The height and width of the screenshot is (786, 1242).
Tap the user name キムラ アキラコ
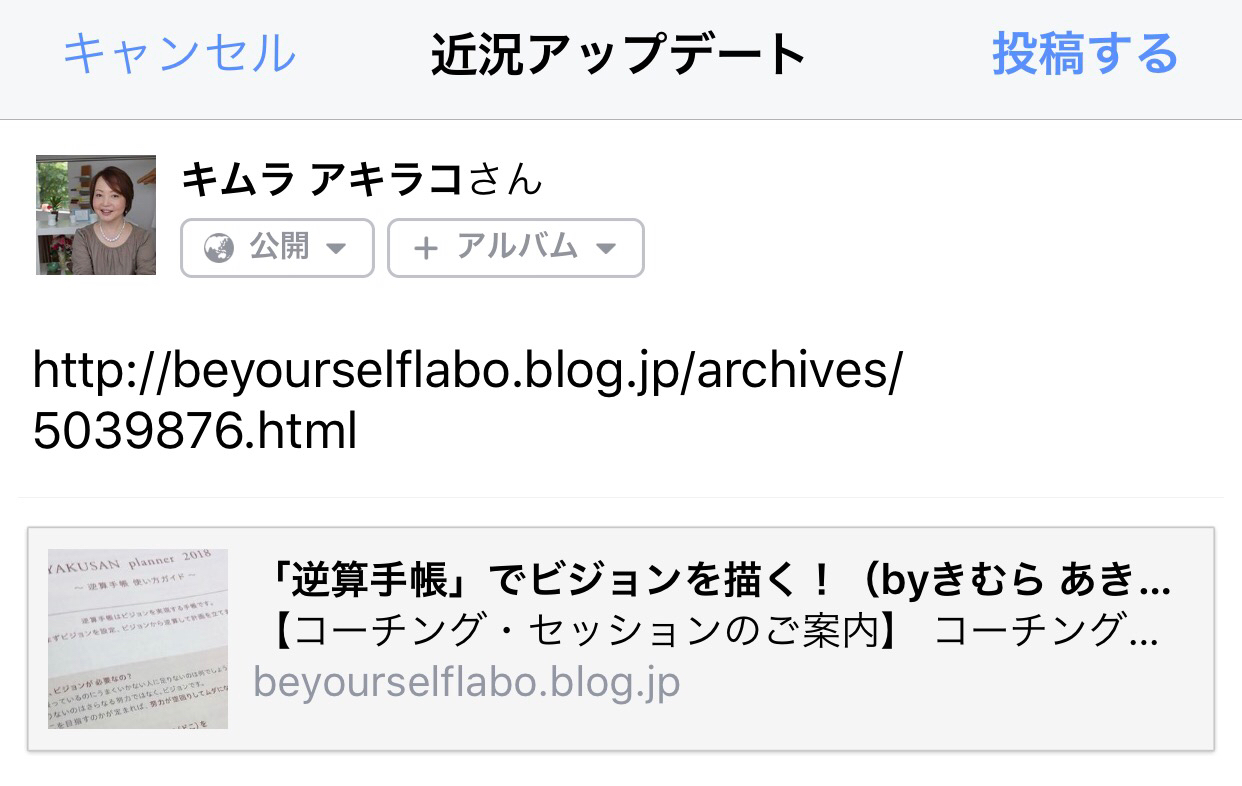point(322,180)
